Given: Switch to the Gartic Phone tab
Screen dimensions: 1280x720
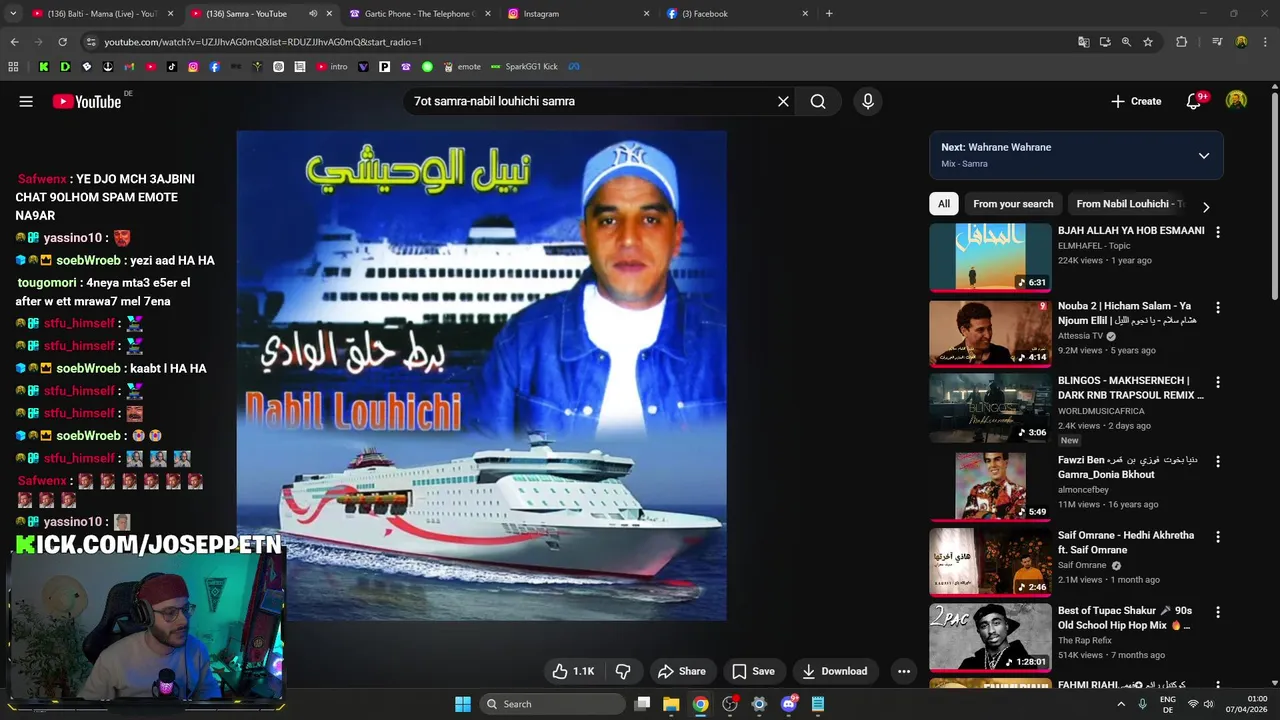Looking at the screenshot, I should point(418,14).
